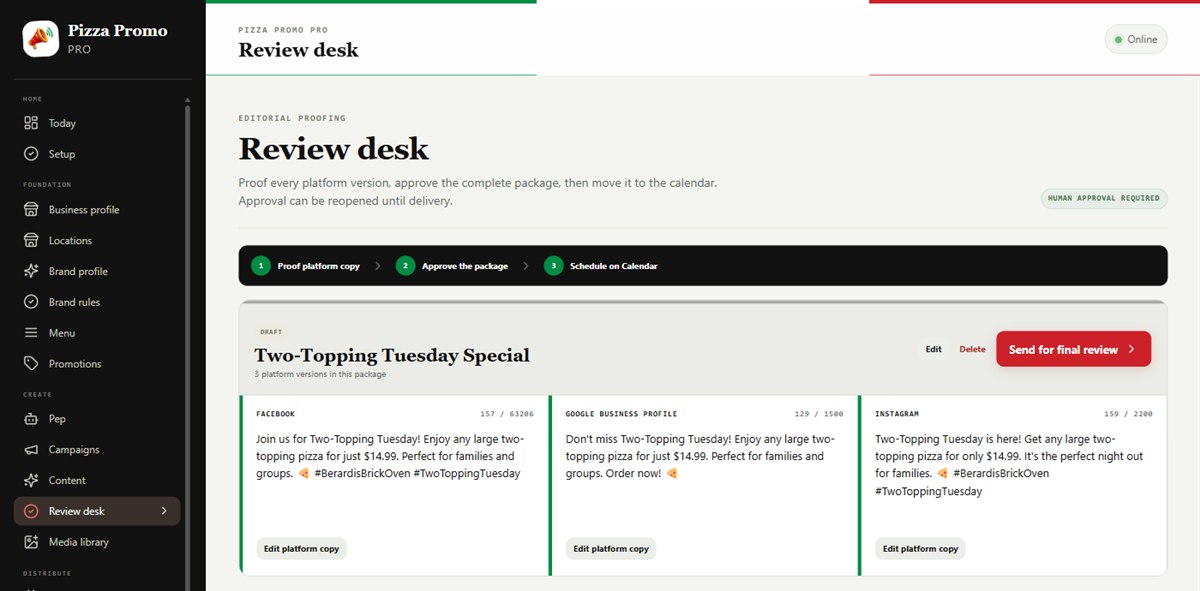
Task: Navigate to Brand profile
Action: [x=97, y=271]
